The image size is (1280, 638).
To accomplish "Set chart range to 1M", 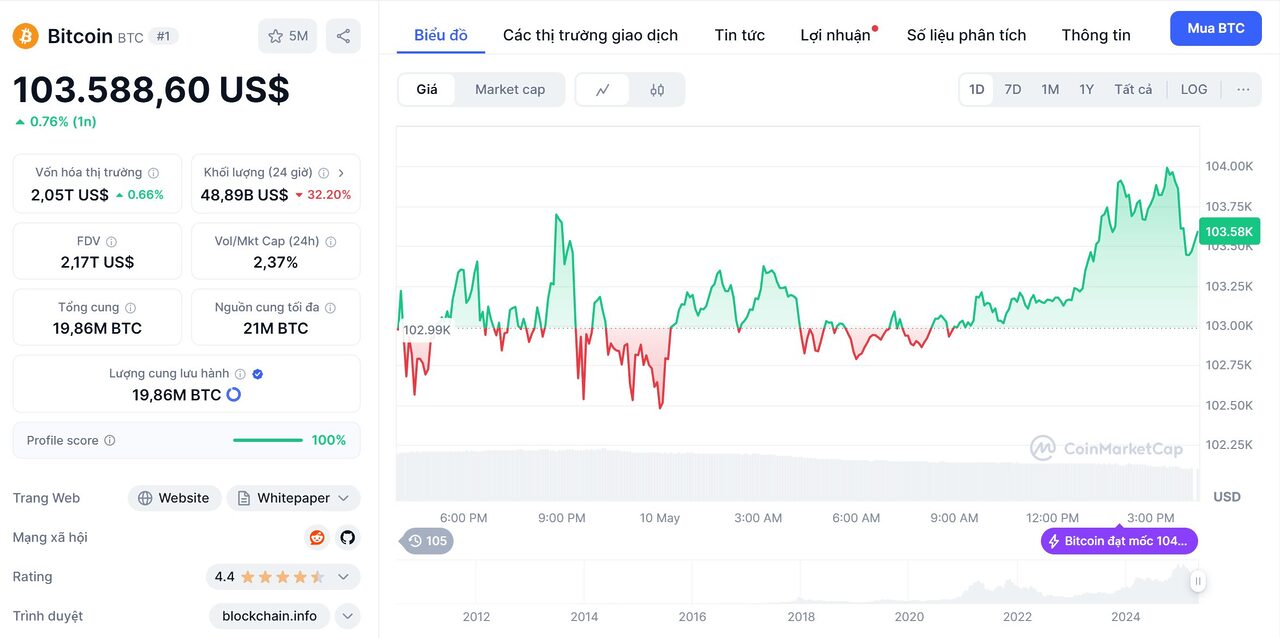I will pyautogui.click(x=1050, y=90).
